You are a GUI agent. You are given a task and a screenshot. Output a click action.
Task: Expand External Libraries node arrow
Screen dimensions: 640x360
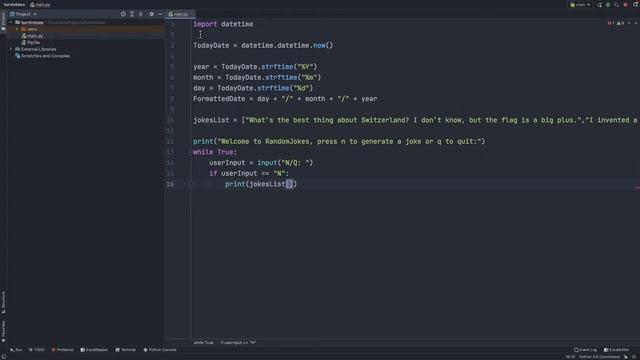tap(11, 49)
